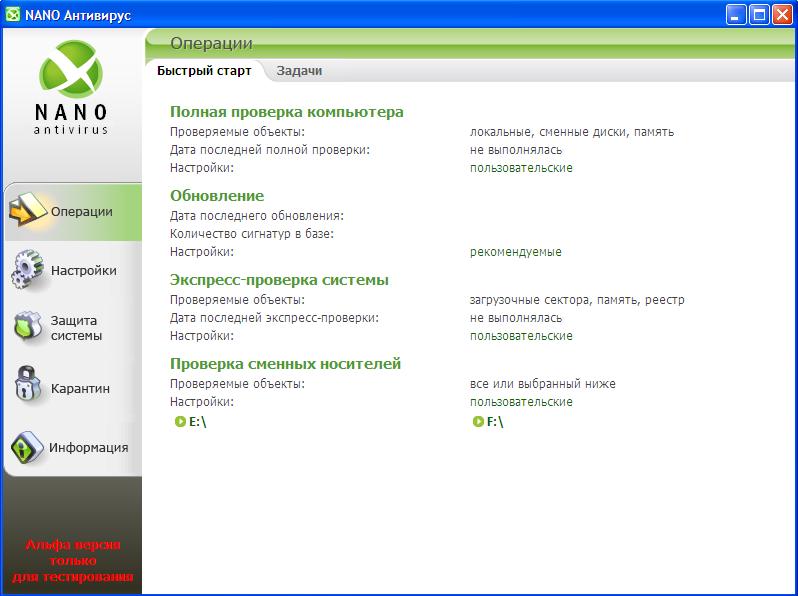The width and height of the screenshot is (798, 596).
Task: Open рекомендуемые update settings link
Action: 515,252
